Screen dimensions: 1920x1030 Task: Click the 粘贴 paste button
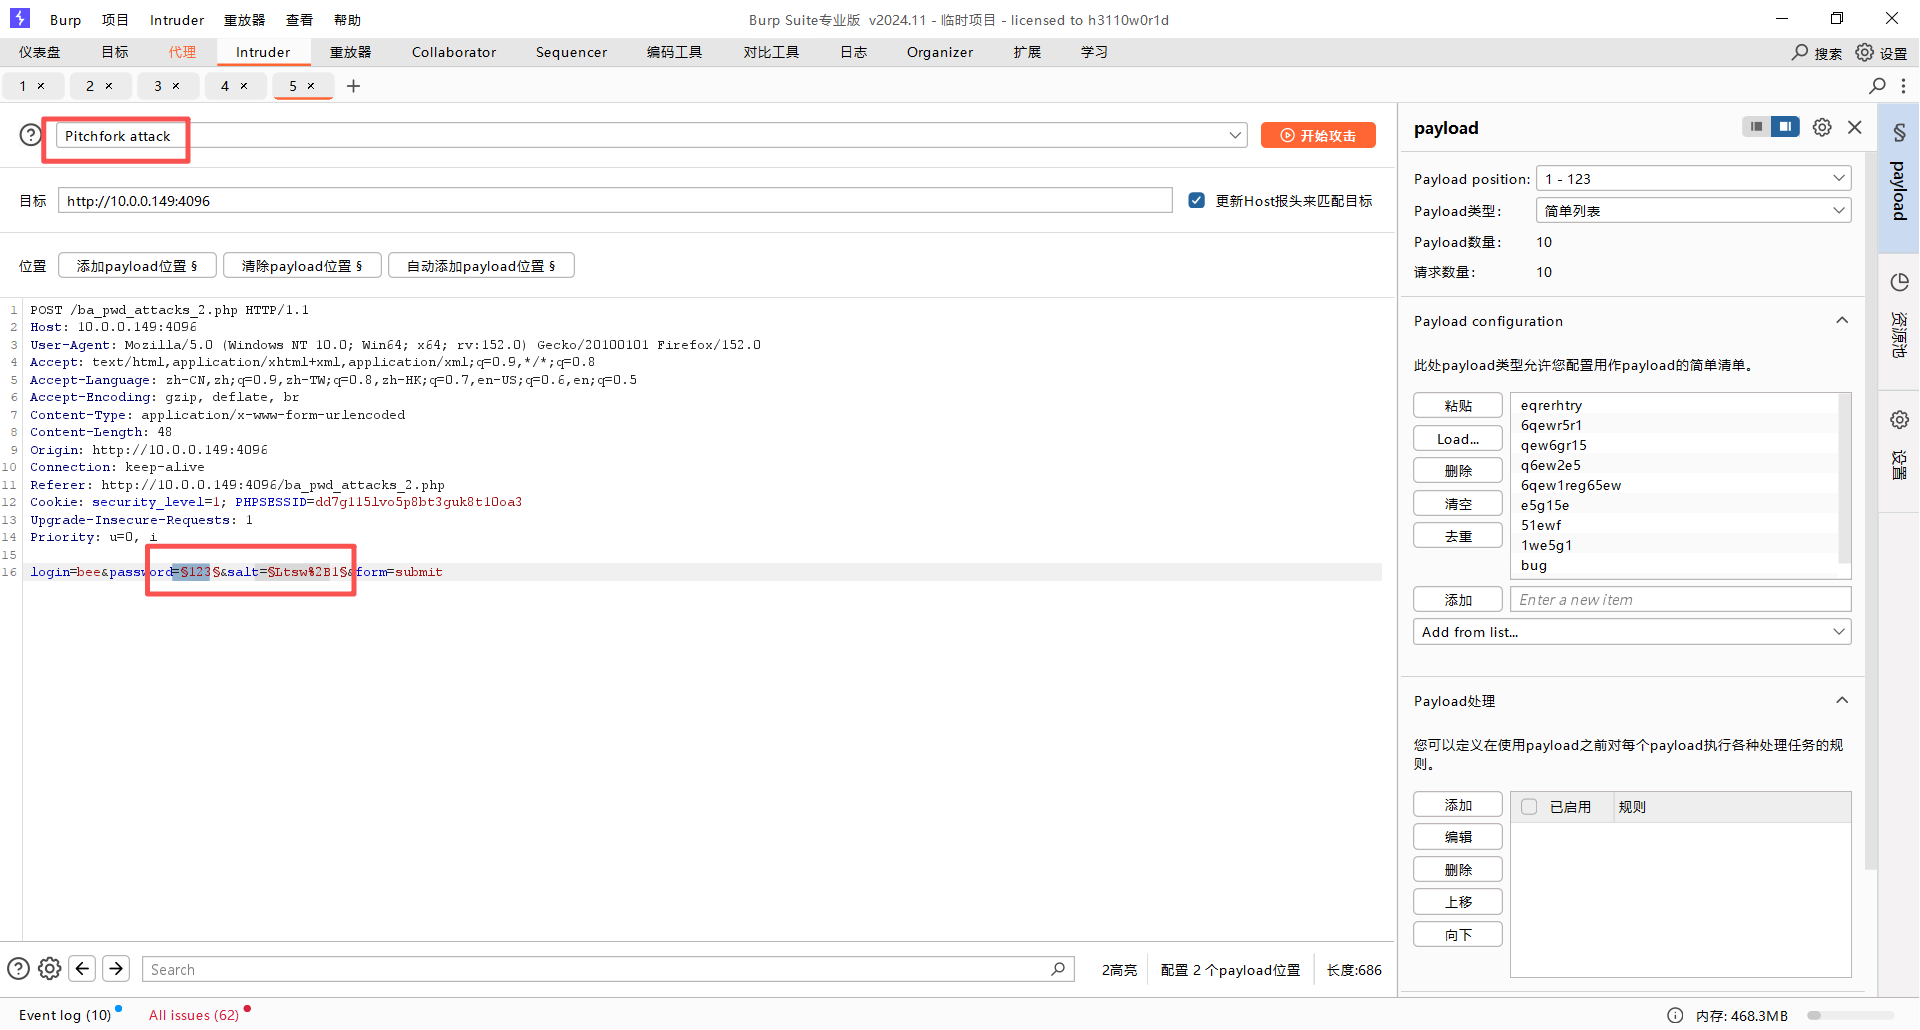point(1458,405)
